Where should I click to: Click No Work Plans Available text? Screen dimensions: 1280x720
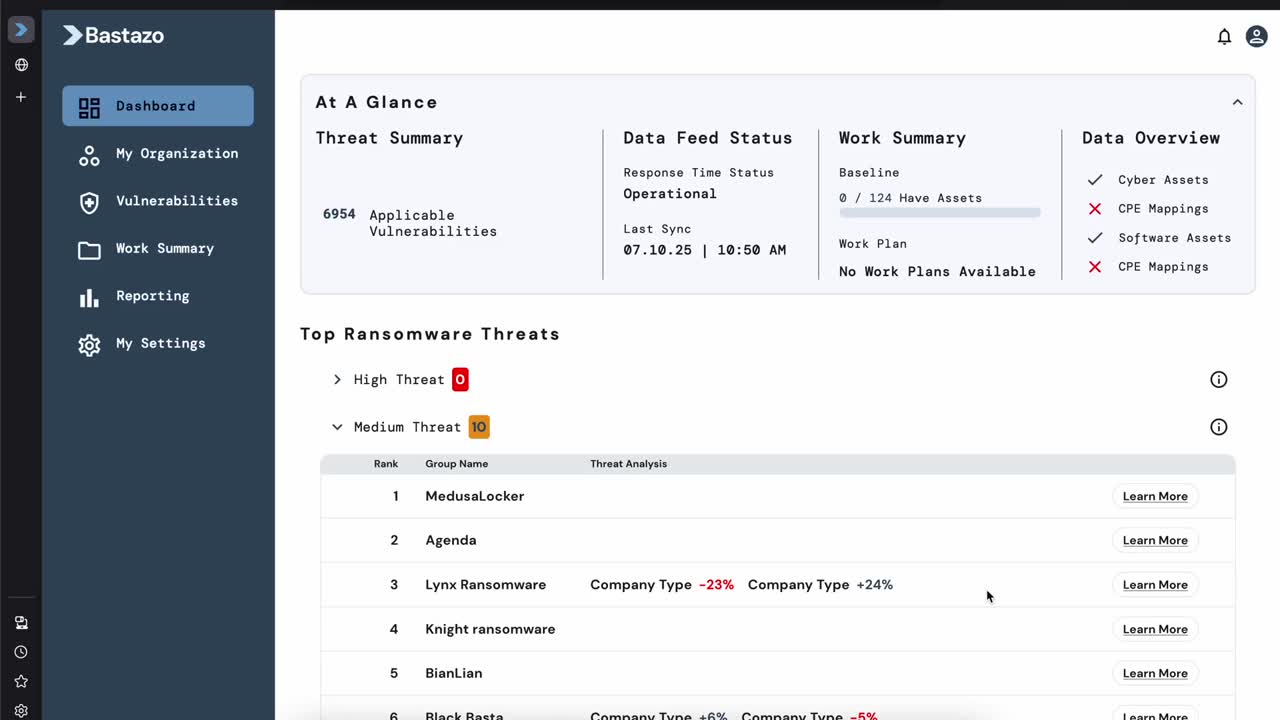(x=937, y=272)
